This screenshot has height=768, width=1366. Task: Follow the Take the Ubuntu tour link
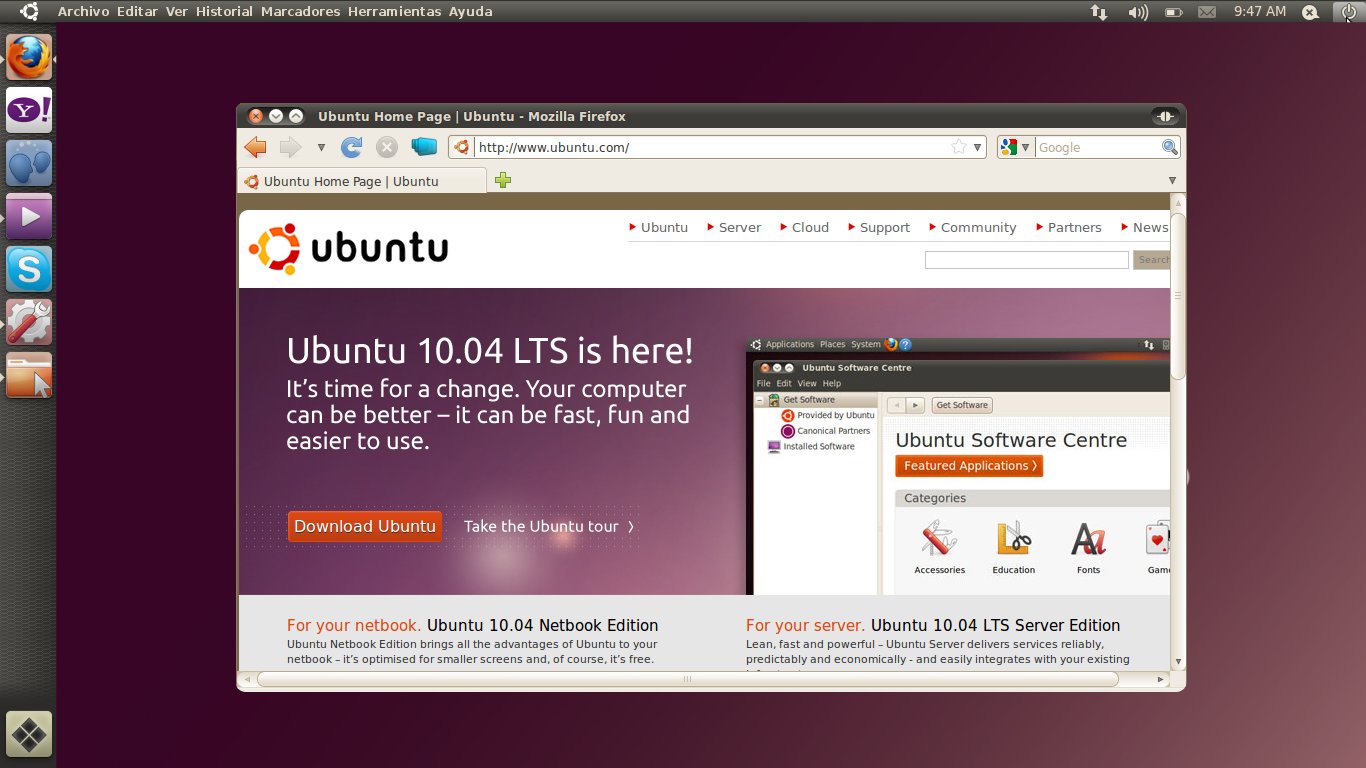coord(549,526)
